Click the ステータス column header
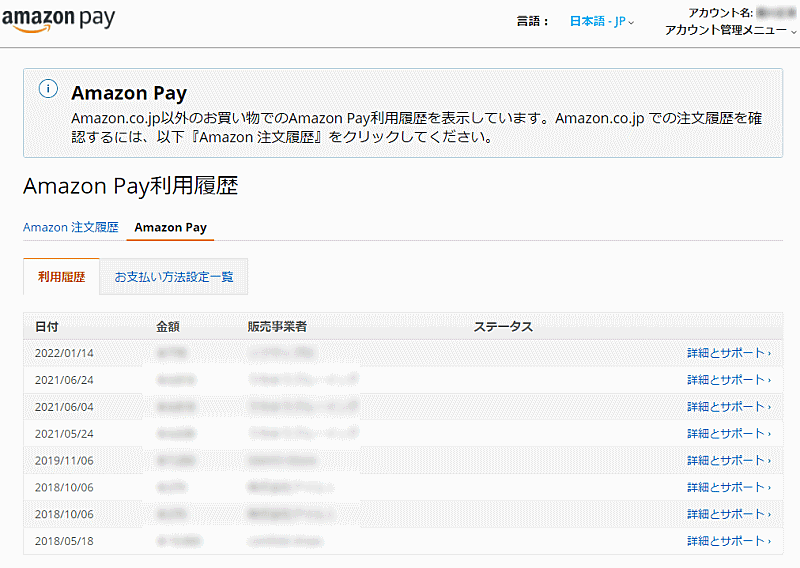This screenshot has width=800, height=568. tap(503, 327)
